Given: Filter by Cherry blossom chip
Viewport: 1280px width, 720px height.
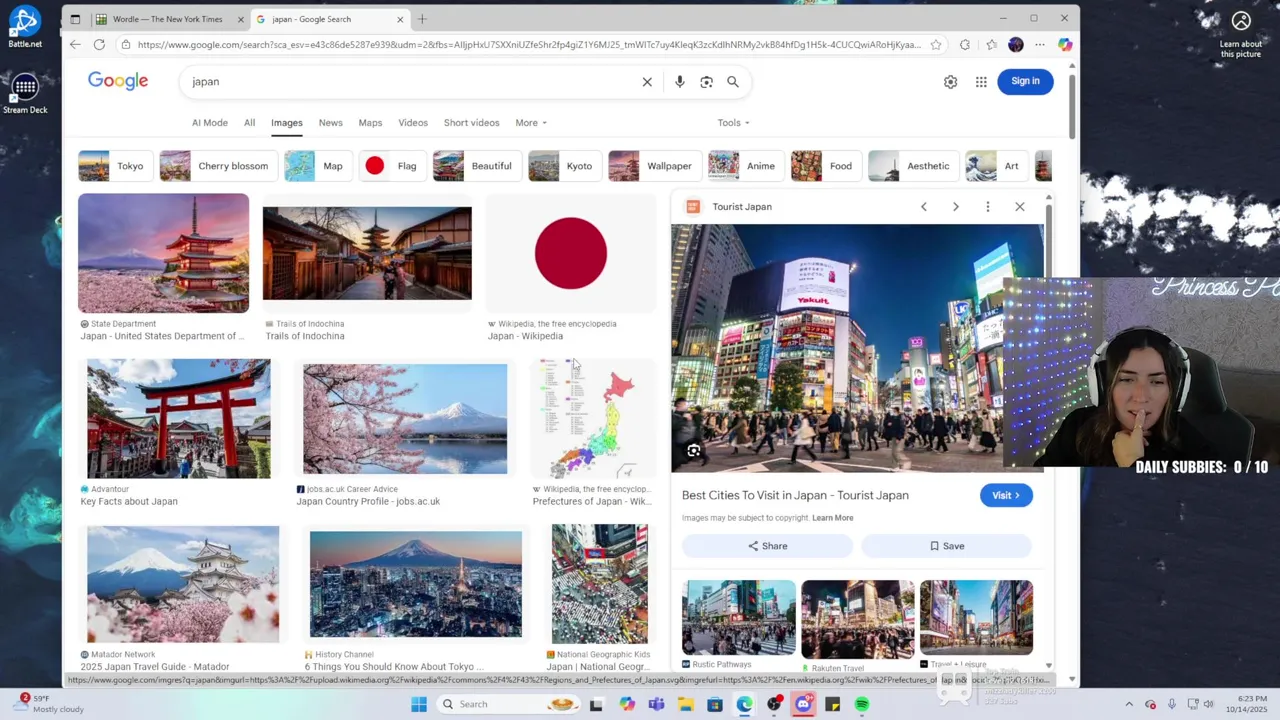Looking at the screenshot, I should pyautogui.click(x=218, y=166).
